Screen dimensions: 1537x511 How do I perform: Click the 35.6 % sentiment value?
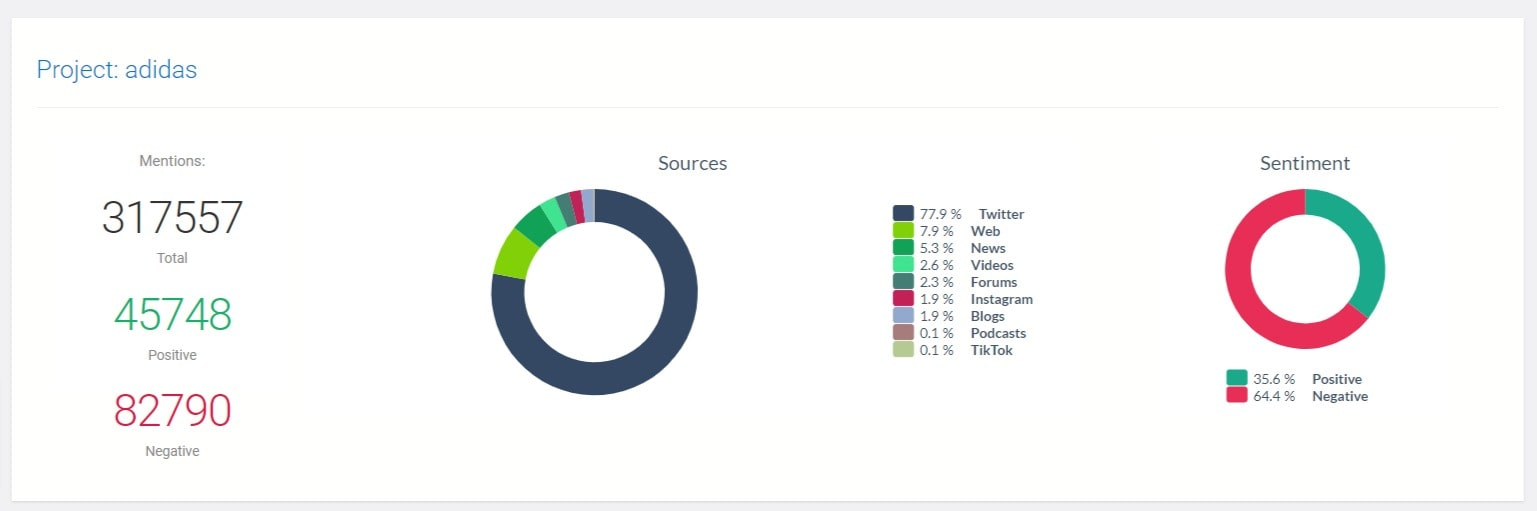coord(1274,379)
